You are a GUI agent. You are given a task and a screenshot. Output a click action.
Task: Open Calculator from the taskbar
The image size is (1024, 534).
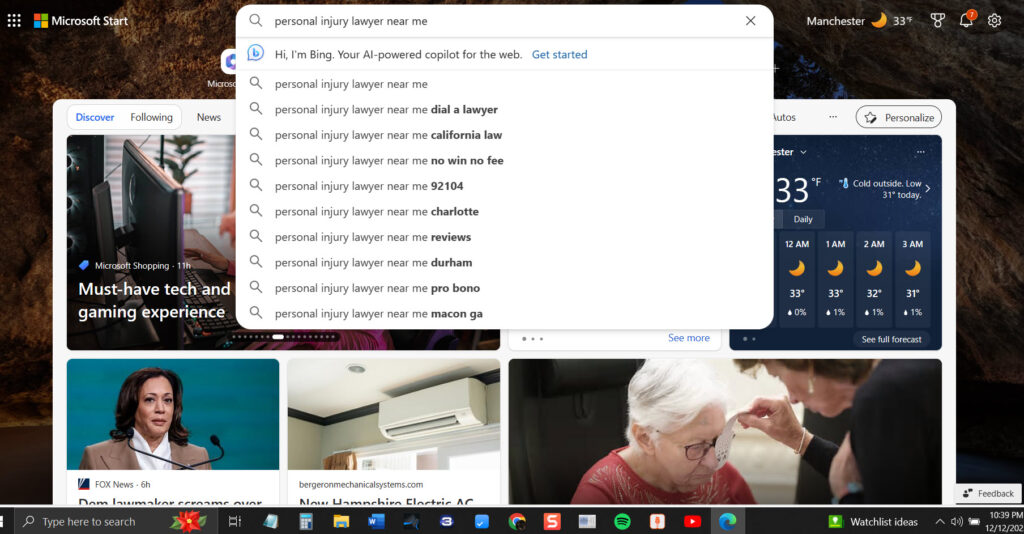click(306, 521)
